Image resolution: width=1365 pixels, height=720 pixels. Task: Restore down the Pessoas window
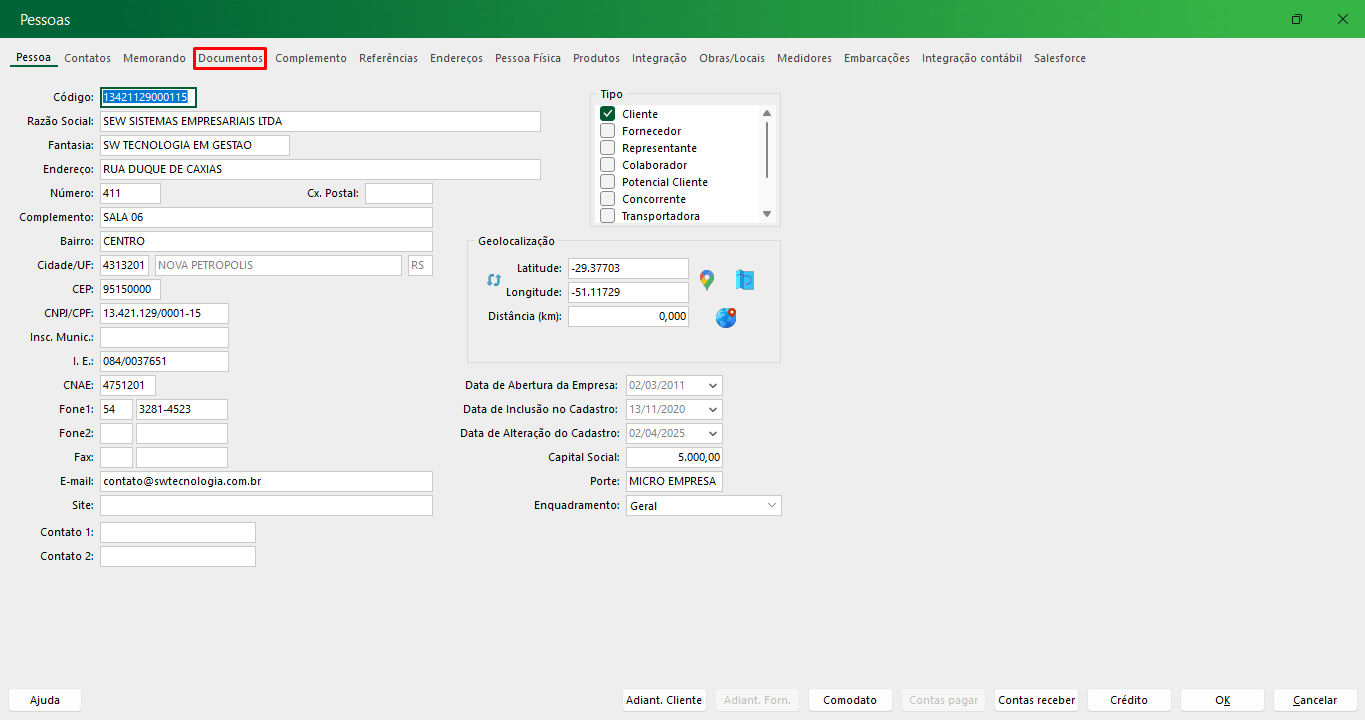pos(1297,19)
